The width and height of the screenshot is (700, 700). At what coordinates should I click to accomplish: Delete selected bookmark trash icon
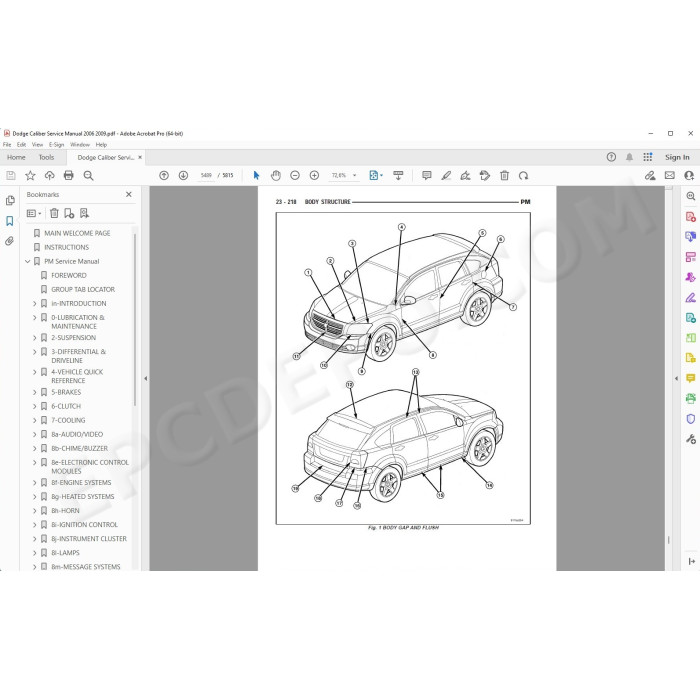click(x=54, y=213)
